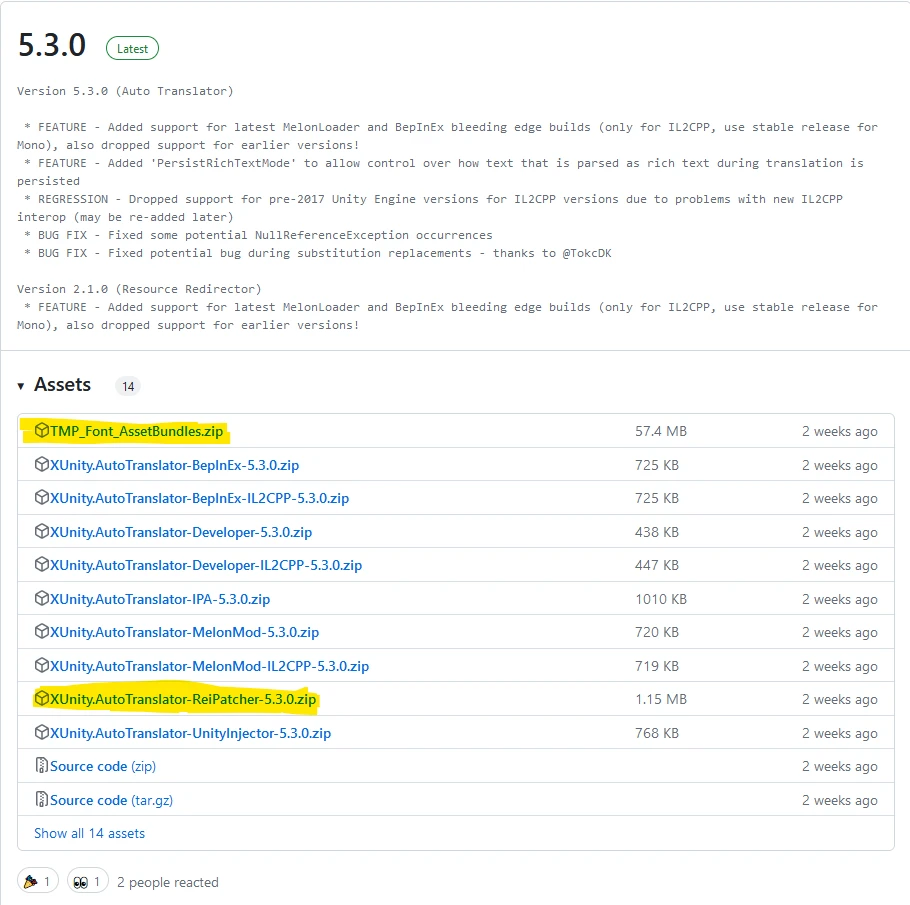Image resolution: width=910 pixels, height=905 pixels.
Task: Click the 447 KB size text
Action: click(657, 565)
